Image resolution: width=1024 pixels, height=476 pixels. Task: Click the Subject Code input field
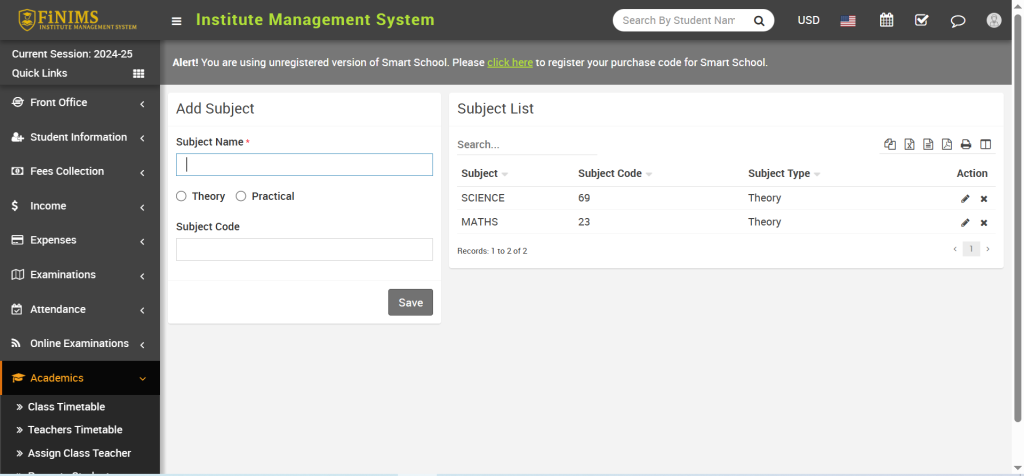pyautogui.click(x=304, y=250)
